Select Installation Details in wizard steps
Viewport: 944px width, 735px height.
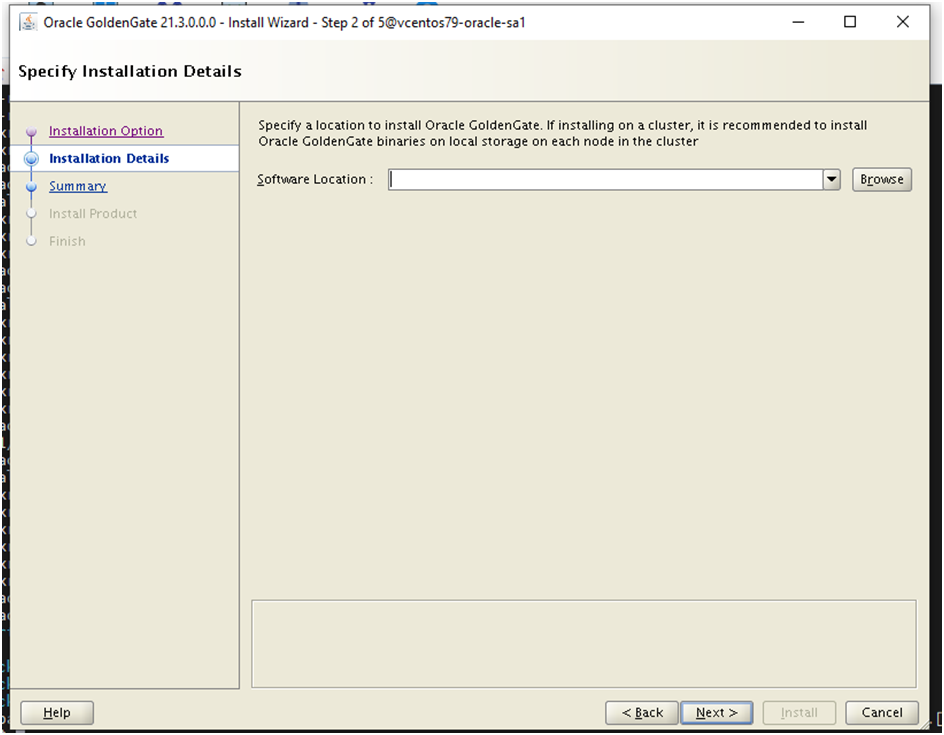coord(109,158)
